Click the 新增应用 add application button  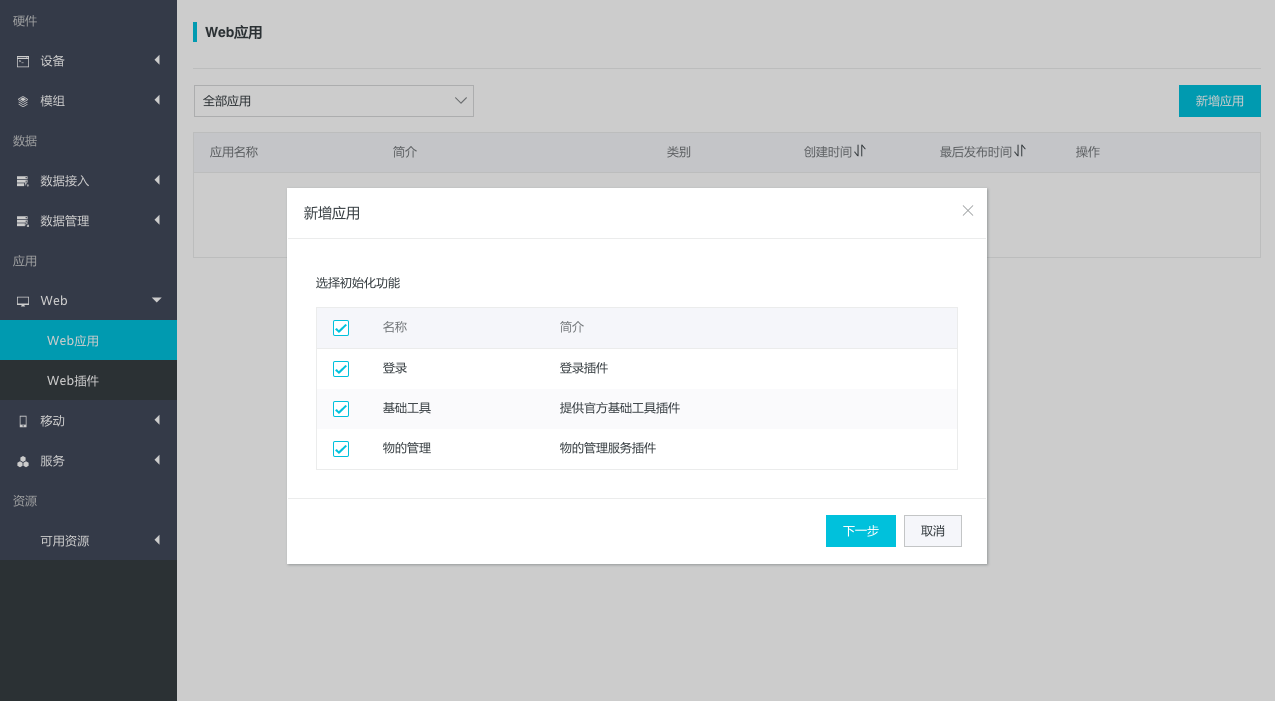tap(1220, 101)
